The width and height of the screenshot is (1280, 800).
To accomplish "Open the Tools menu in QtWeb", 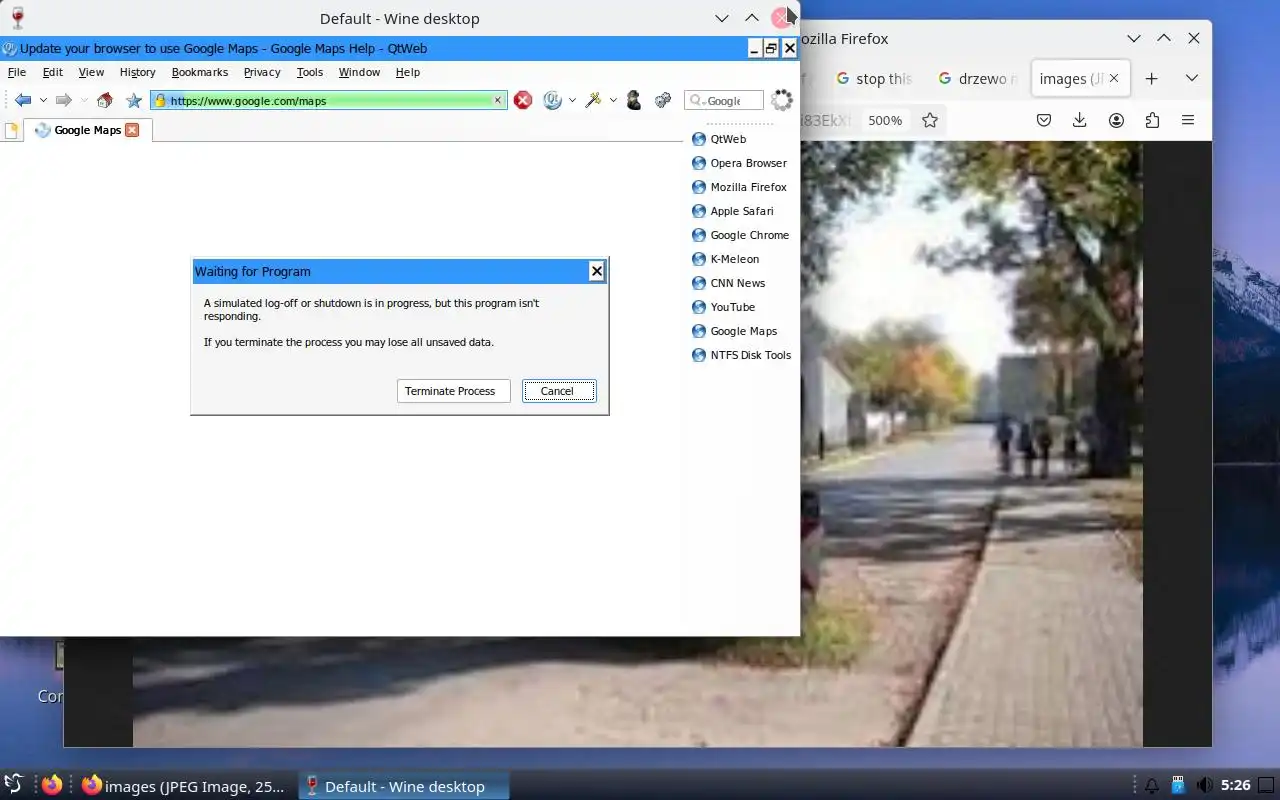I will point(310,72).
